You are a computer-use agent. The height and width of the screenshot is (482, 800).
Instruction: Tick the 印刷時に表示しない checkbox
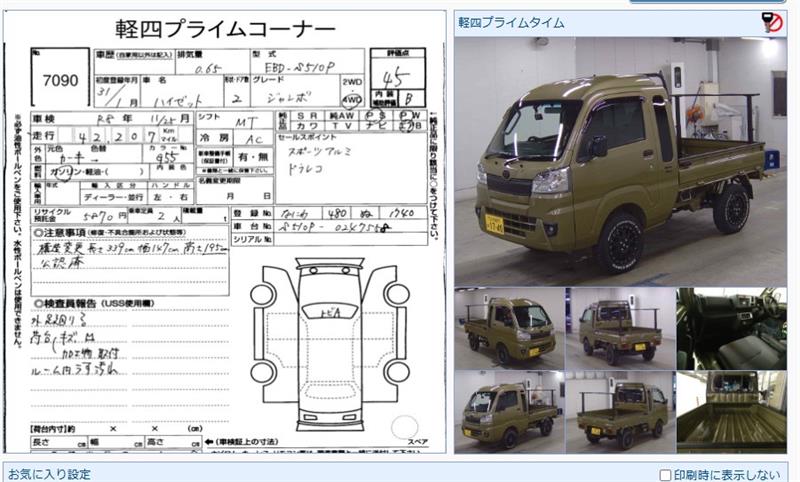tap(666, 474)
